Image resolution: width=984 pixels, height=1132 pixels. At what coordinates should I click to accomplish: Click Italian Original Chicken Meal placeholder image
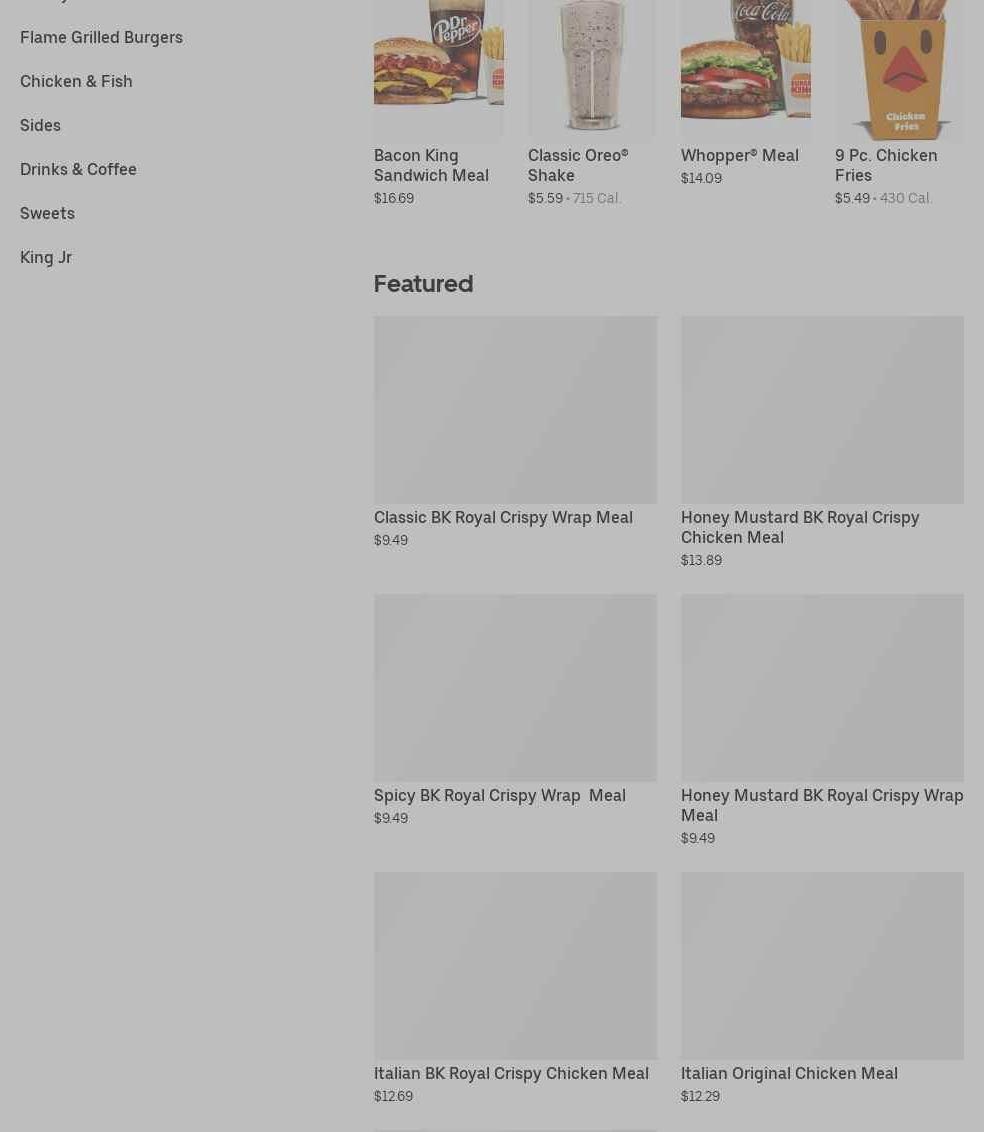pyautogui.click(x=822, y=965)
